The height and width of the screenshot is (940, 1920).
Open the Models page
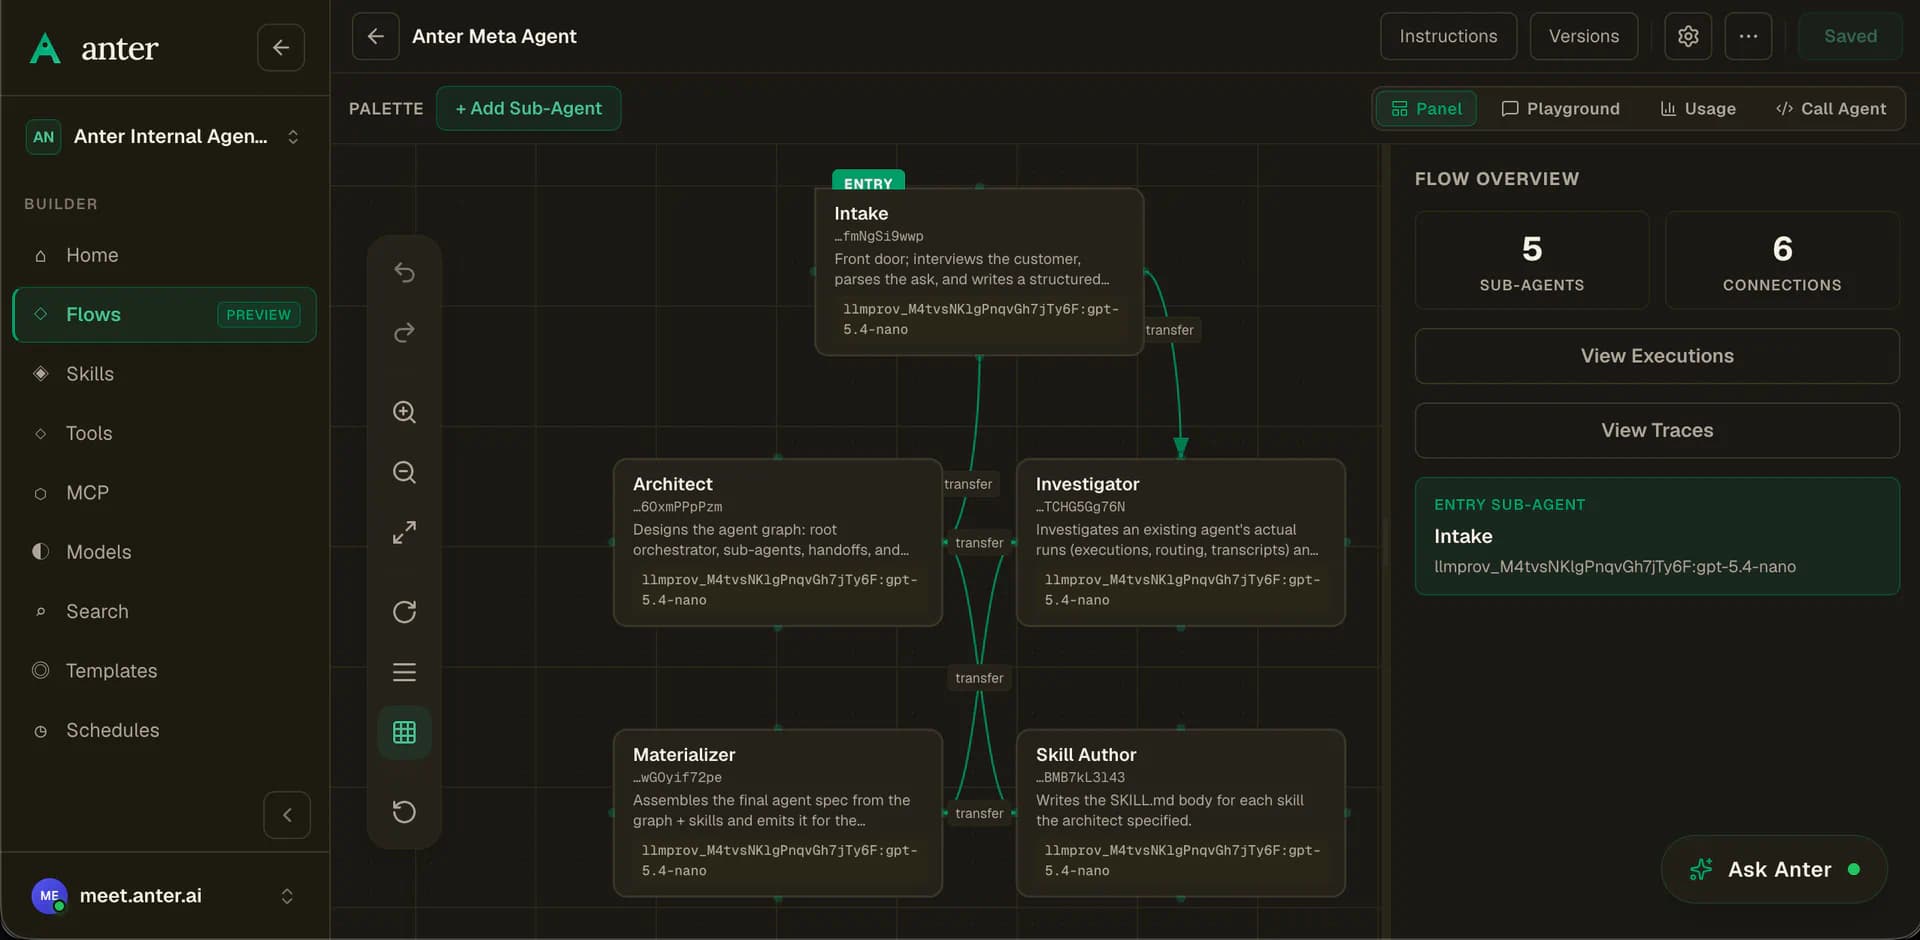coord(164,552)
